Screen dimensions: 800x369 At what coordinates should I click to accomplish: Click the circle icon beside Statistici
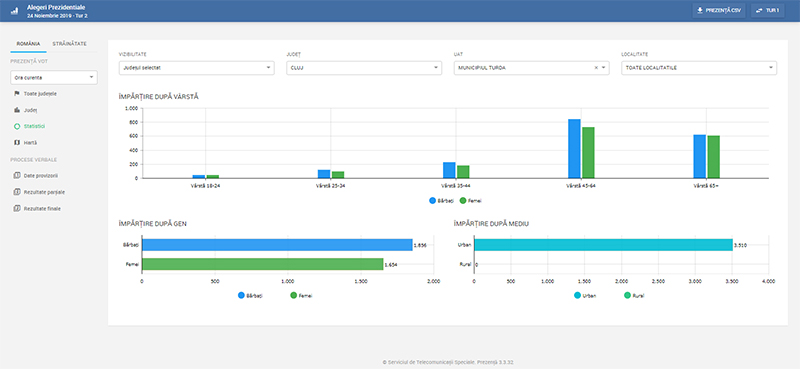tap(17, 126)
